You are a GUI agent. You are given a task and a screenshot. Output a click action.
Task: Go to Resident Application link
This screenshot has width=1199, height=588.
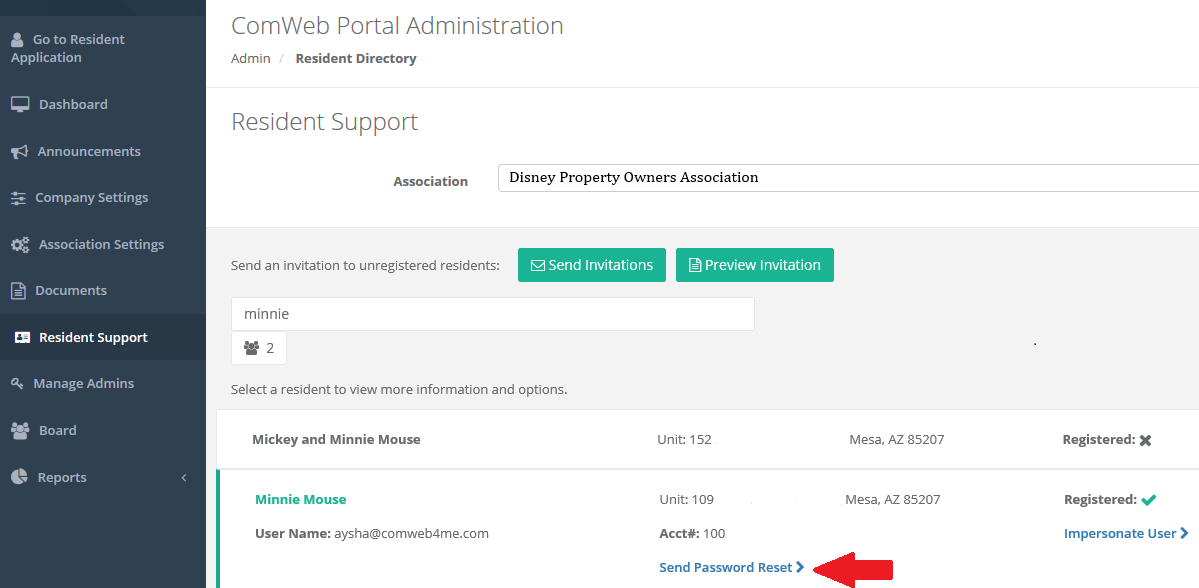[67, 48]
